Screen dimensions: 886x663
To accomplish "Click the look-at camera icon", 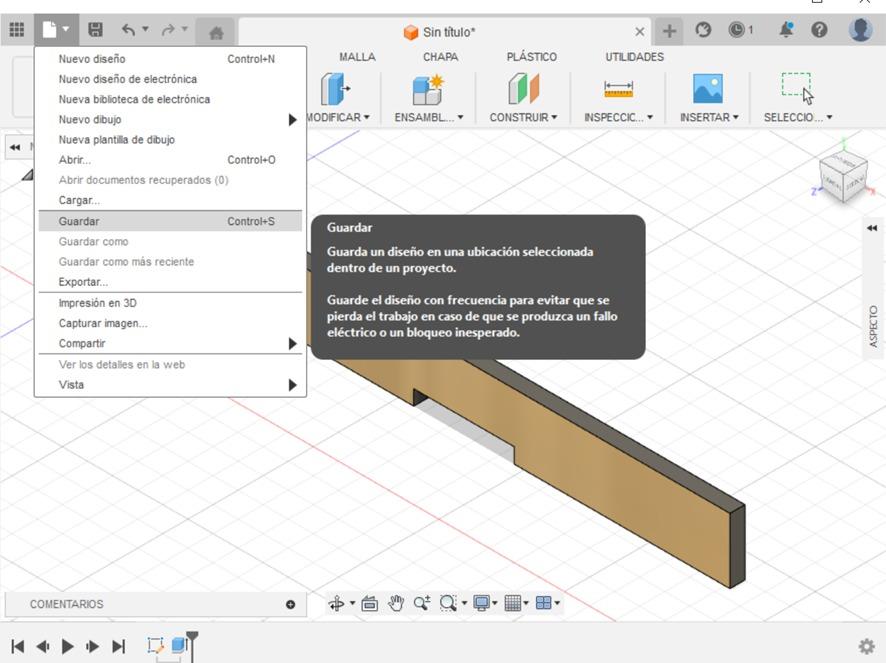I will 370,603.
